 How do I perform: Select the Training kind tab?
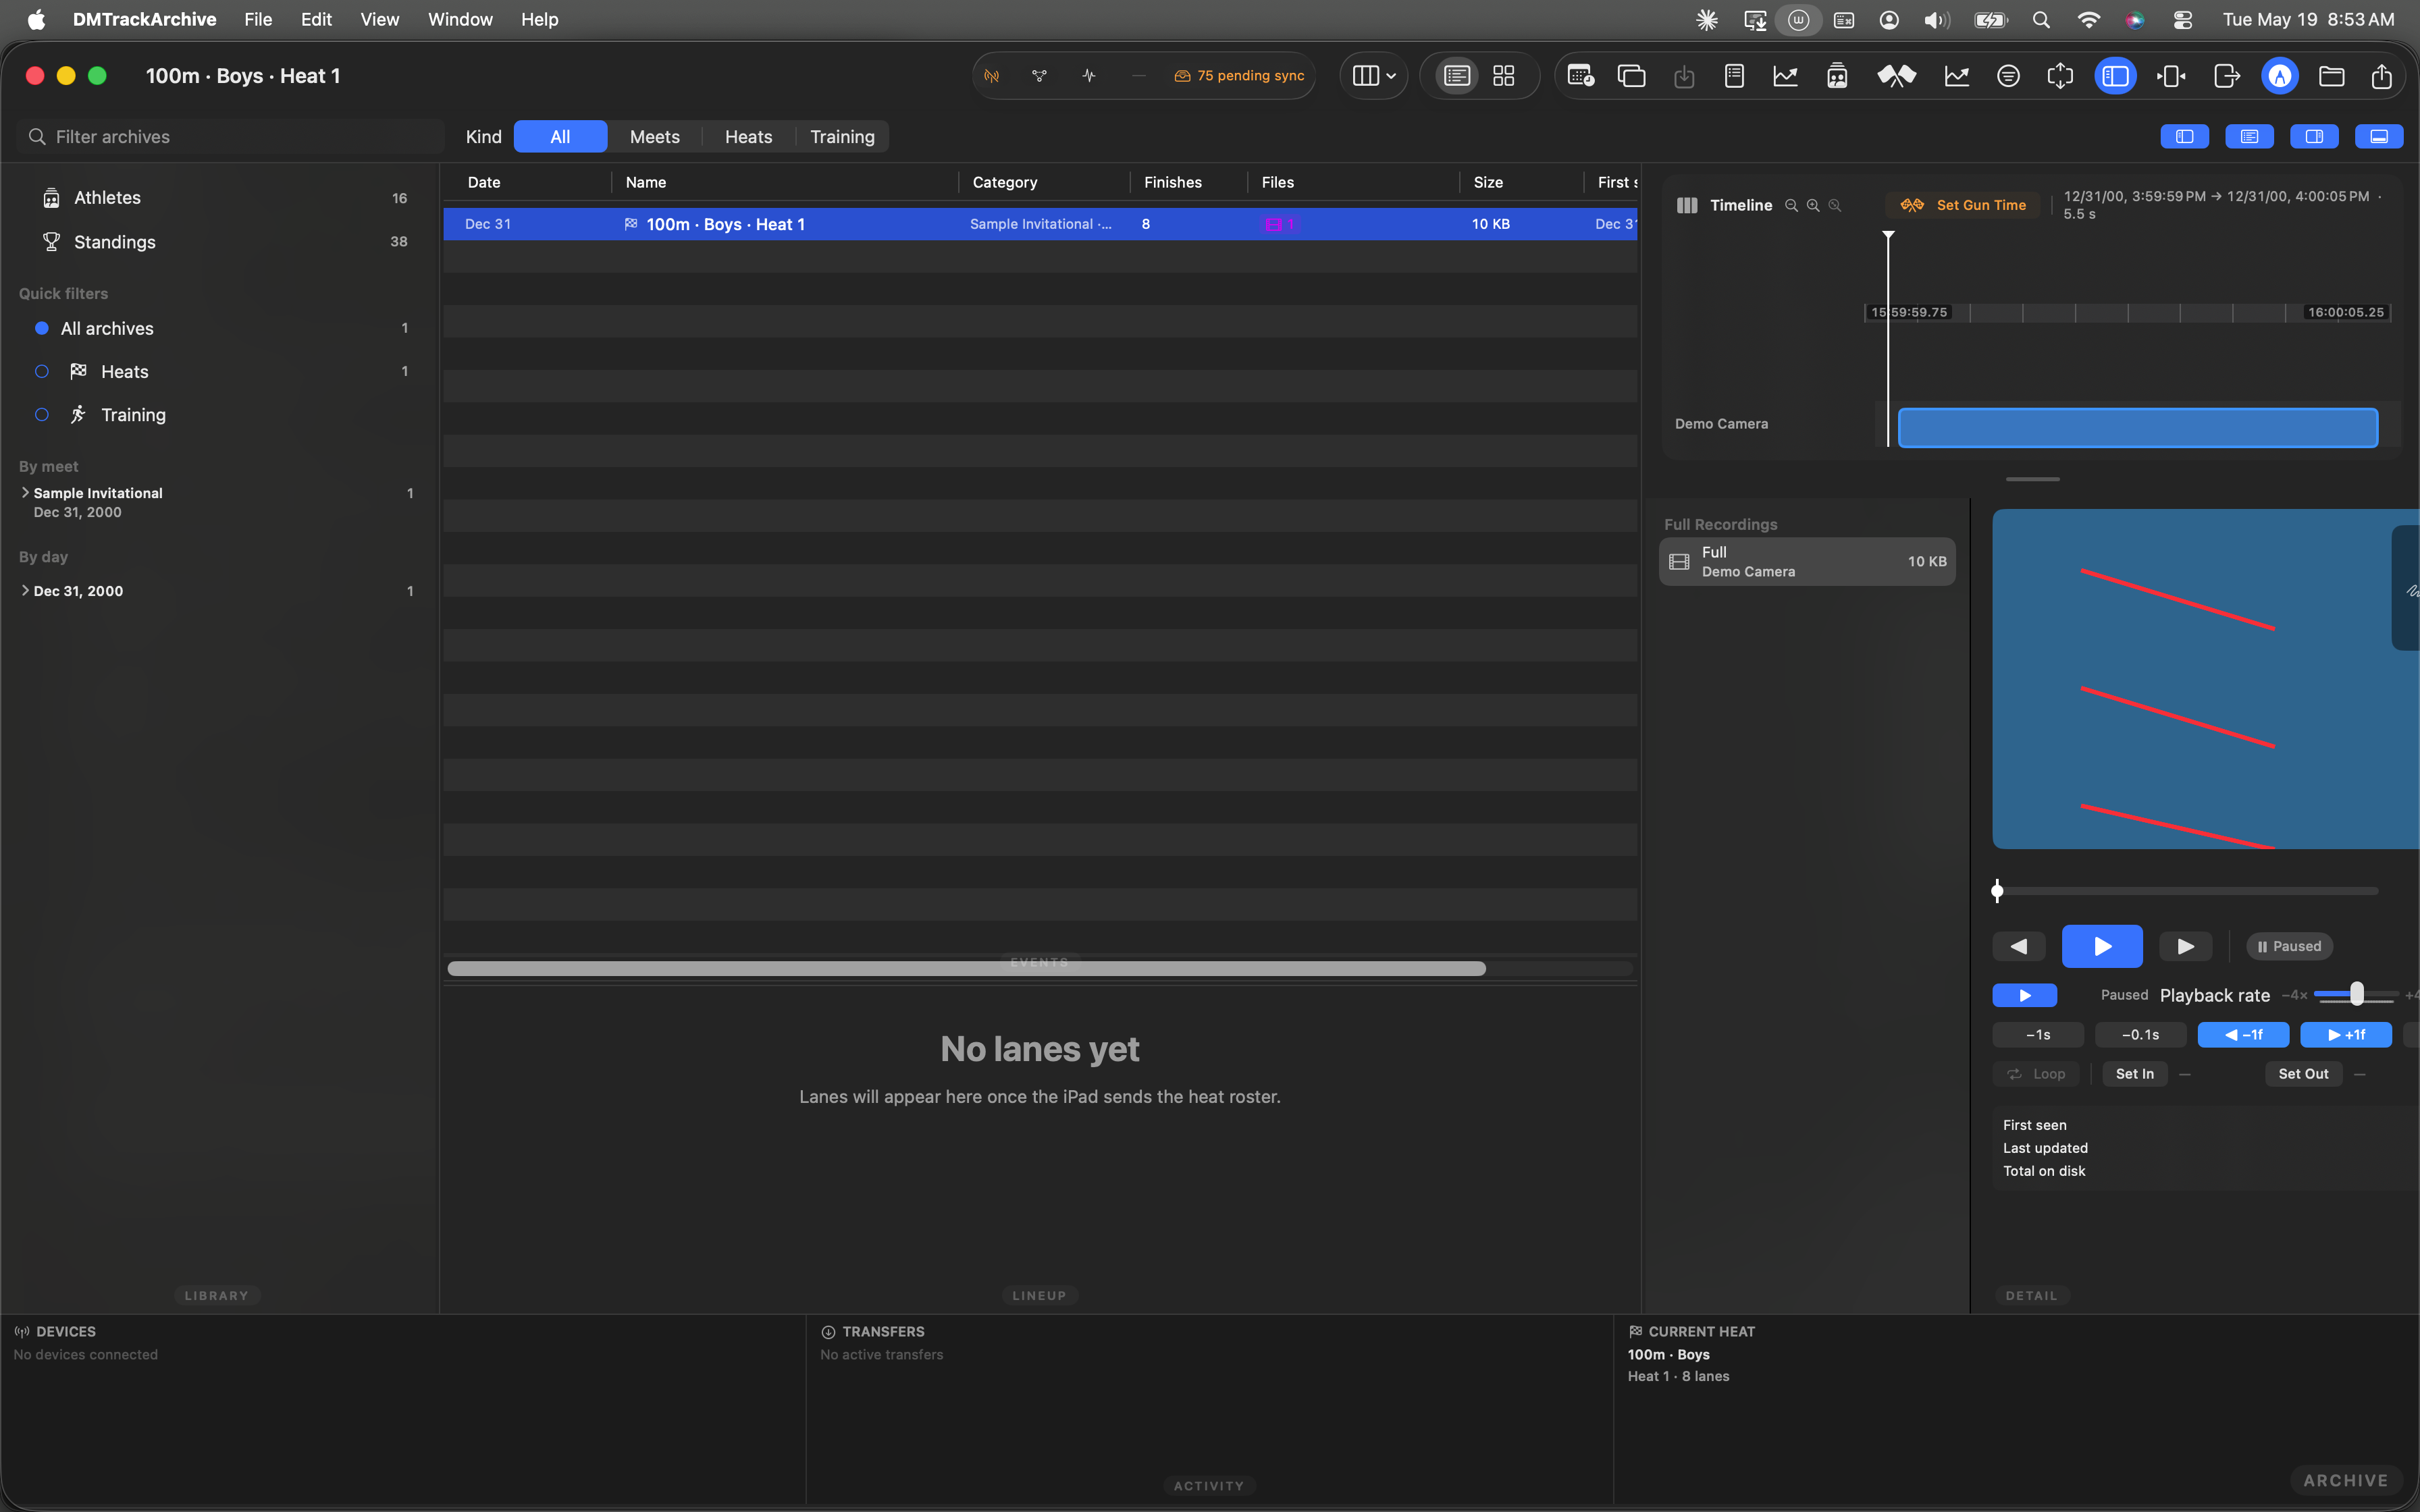coord(842,137)
